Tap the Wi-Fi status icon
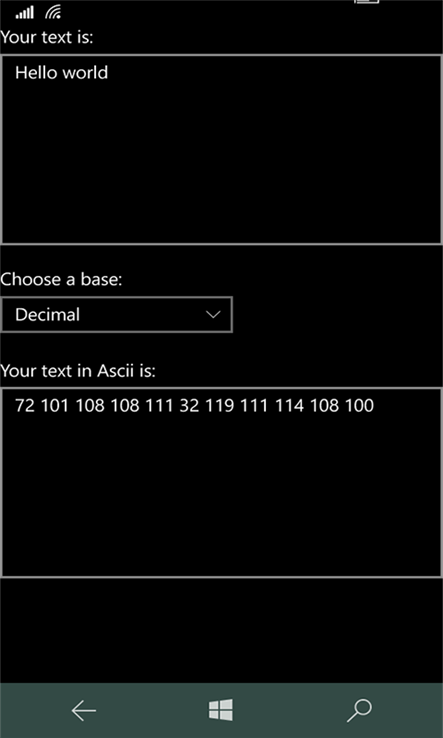This screenshot has height=738, width=443. (53, 13)
